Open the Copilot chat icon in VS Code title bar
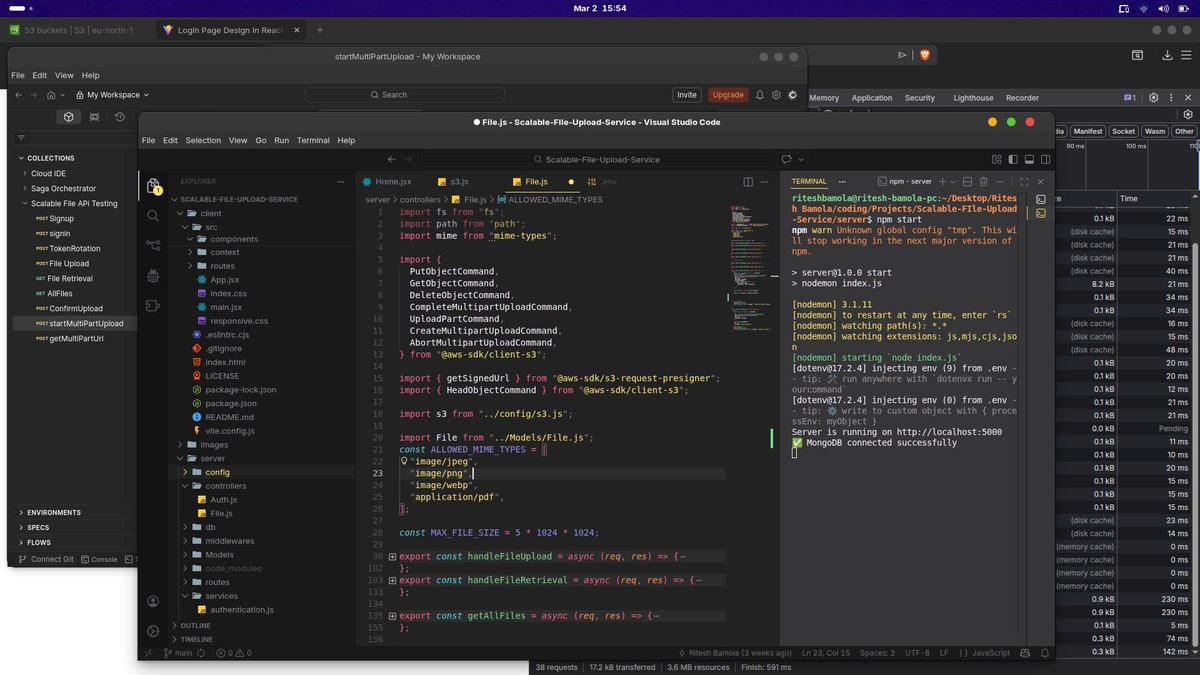Screen dimensions: 1200x675 coord(787,159)
